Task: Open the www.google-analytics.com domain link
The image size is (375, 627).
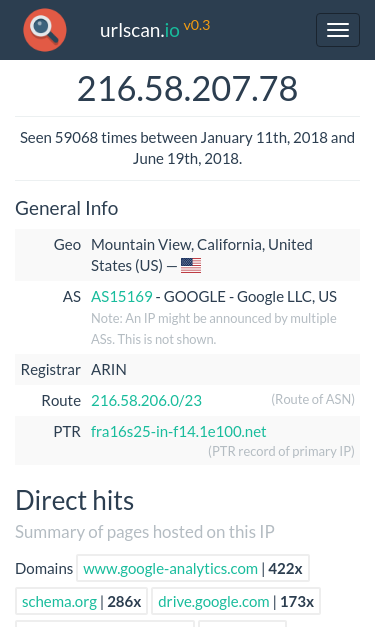Action: (x=170, y=569)
